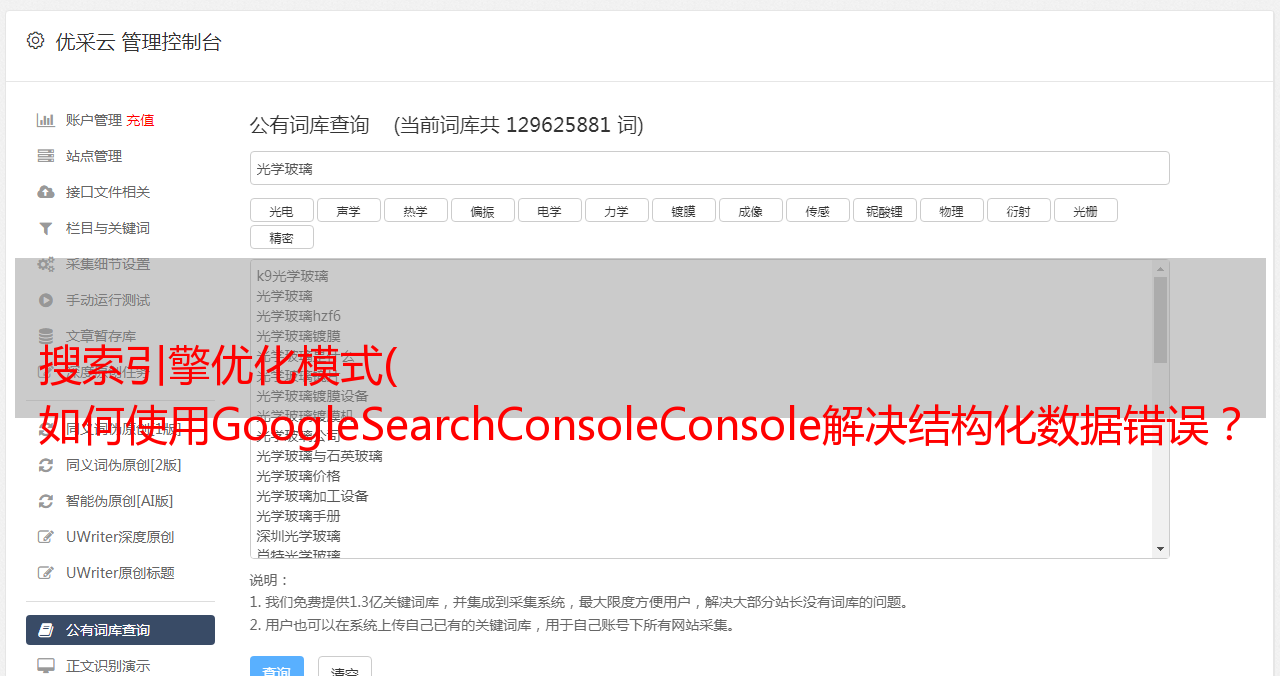Viewport: 1280px width, 676px height.
Task: Click the results list scrollbar thumb
Action: tap(1160, 320)
